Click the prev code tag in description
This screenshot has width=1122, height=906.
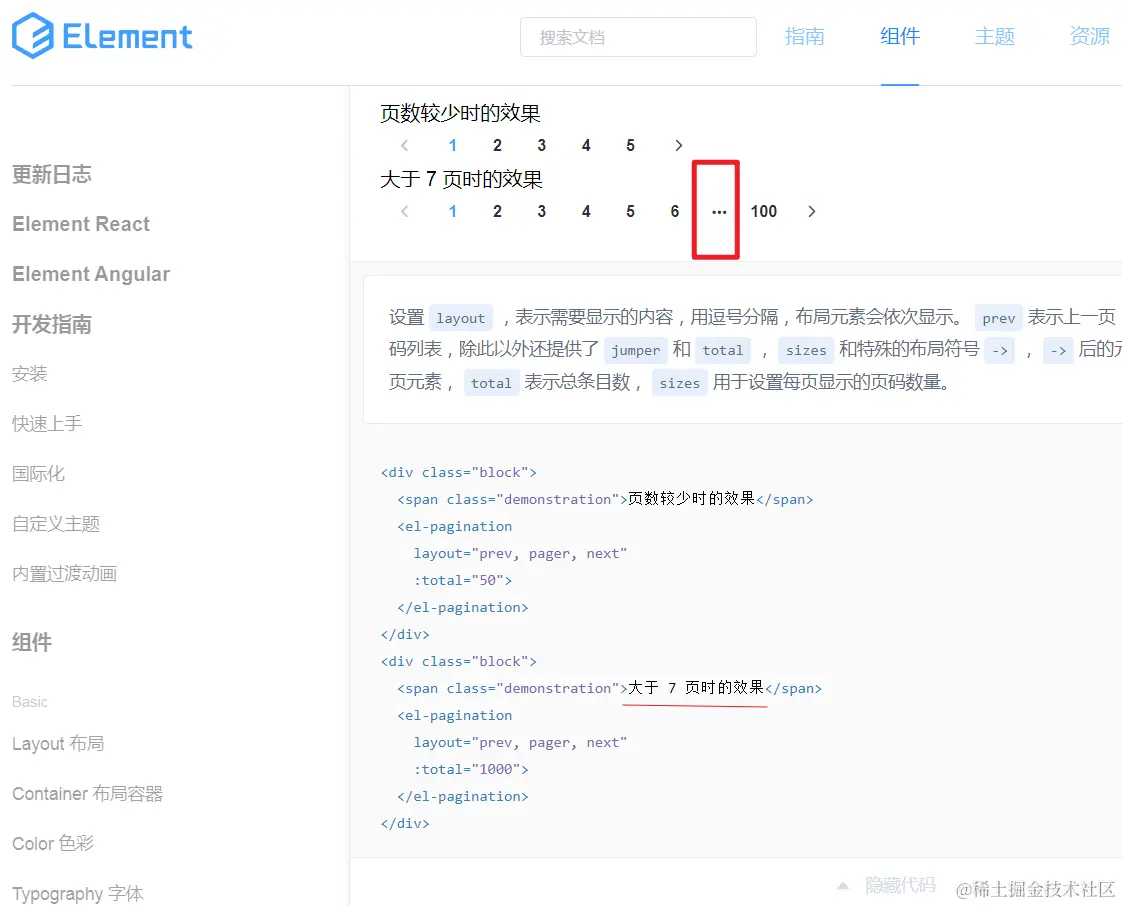[x=998, y=318]
